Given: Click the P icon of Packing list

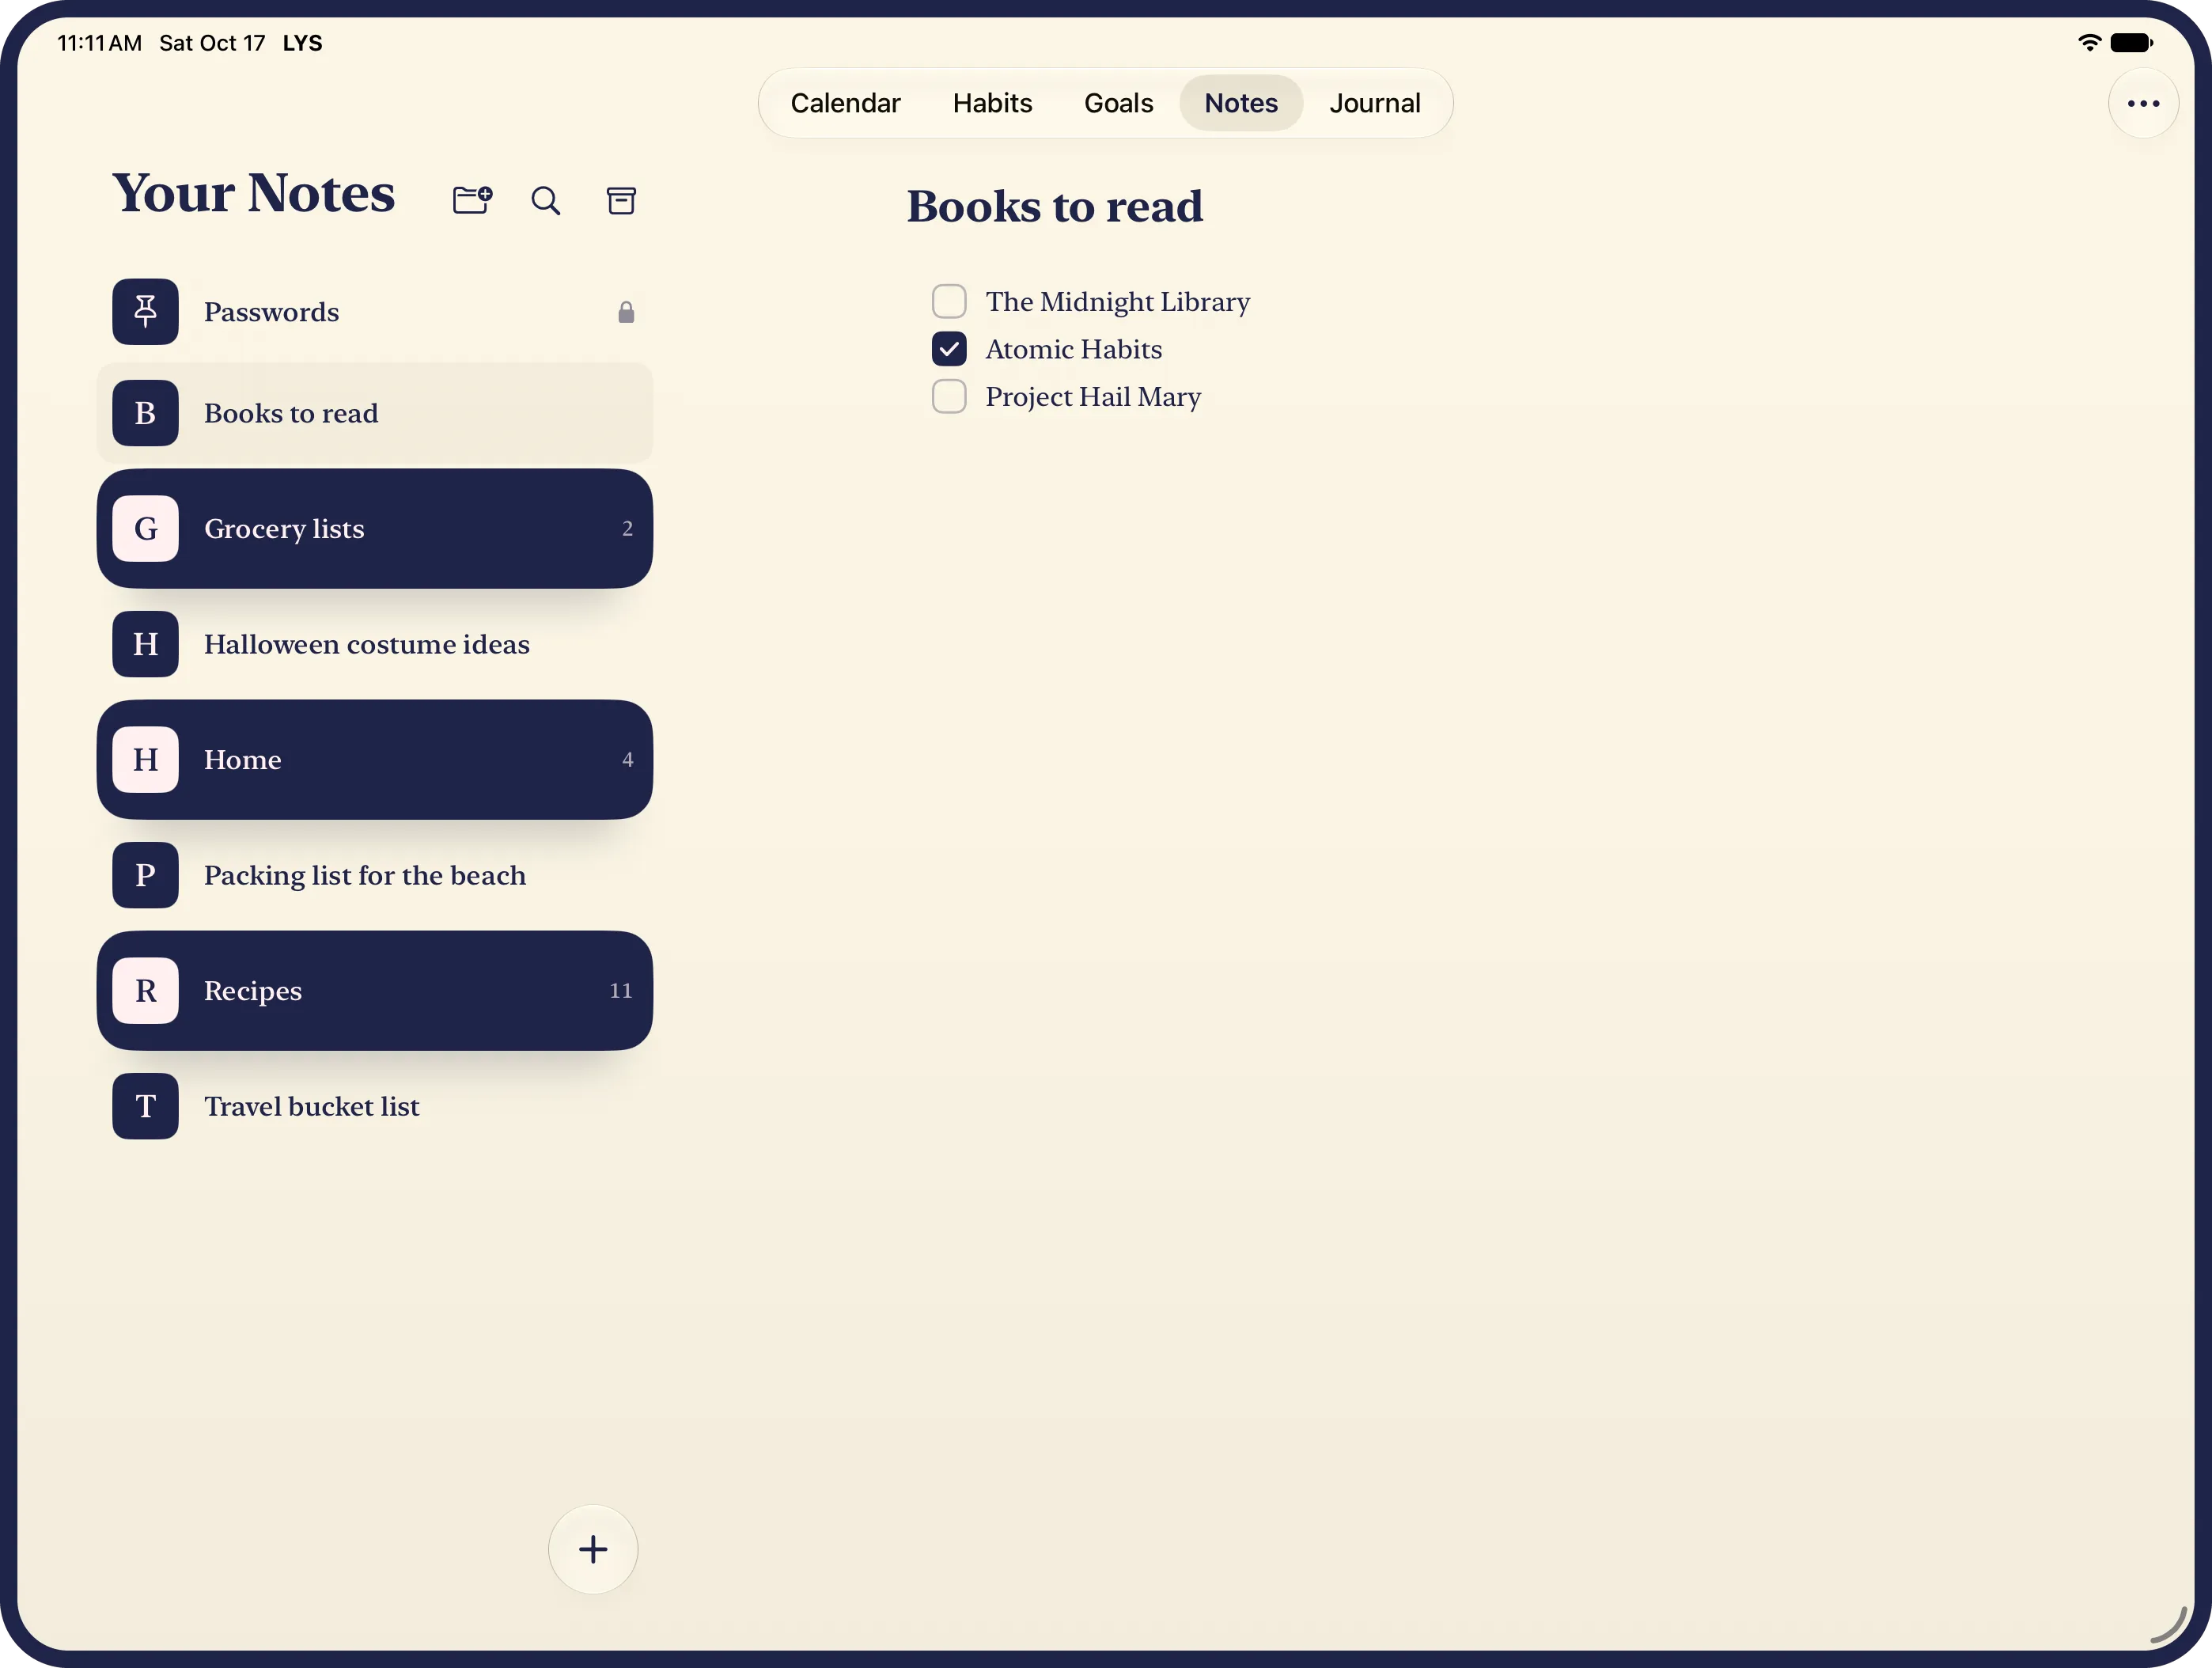Looking at the screenshot, I should (145, 875).
